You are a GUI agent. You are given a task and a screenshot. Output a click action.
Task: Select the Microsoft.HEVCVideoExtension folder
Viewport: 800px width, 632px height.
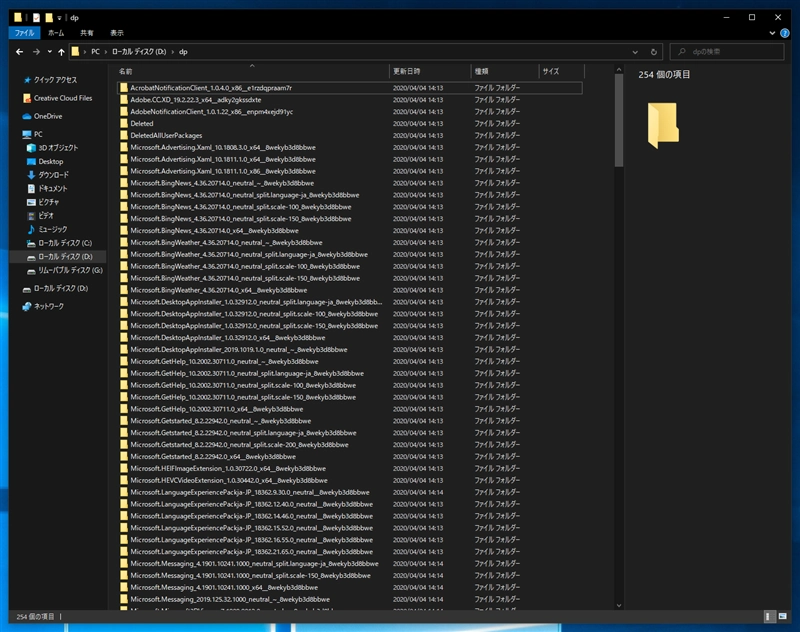coord(350,481)
